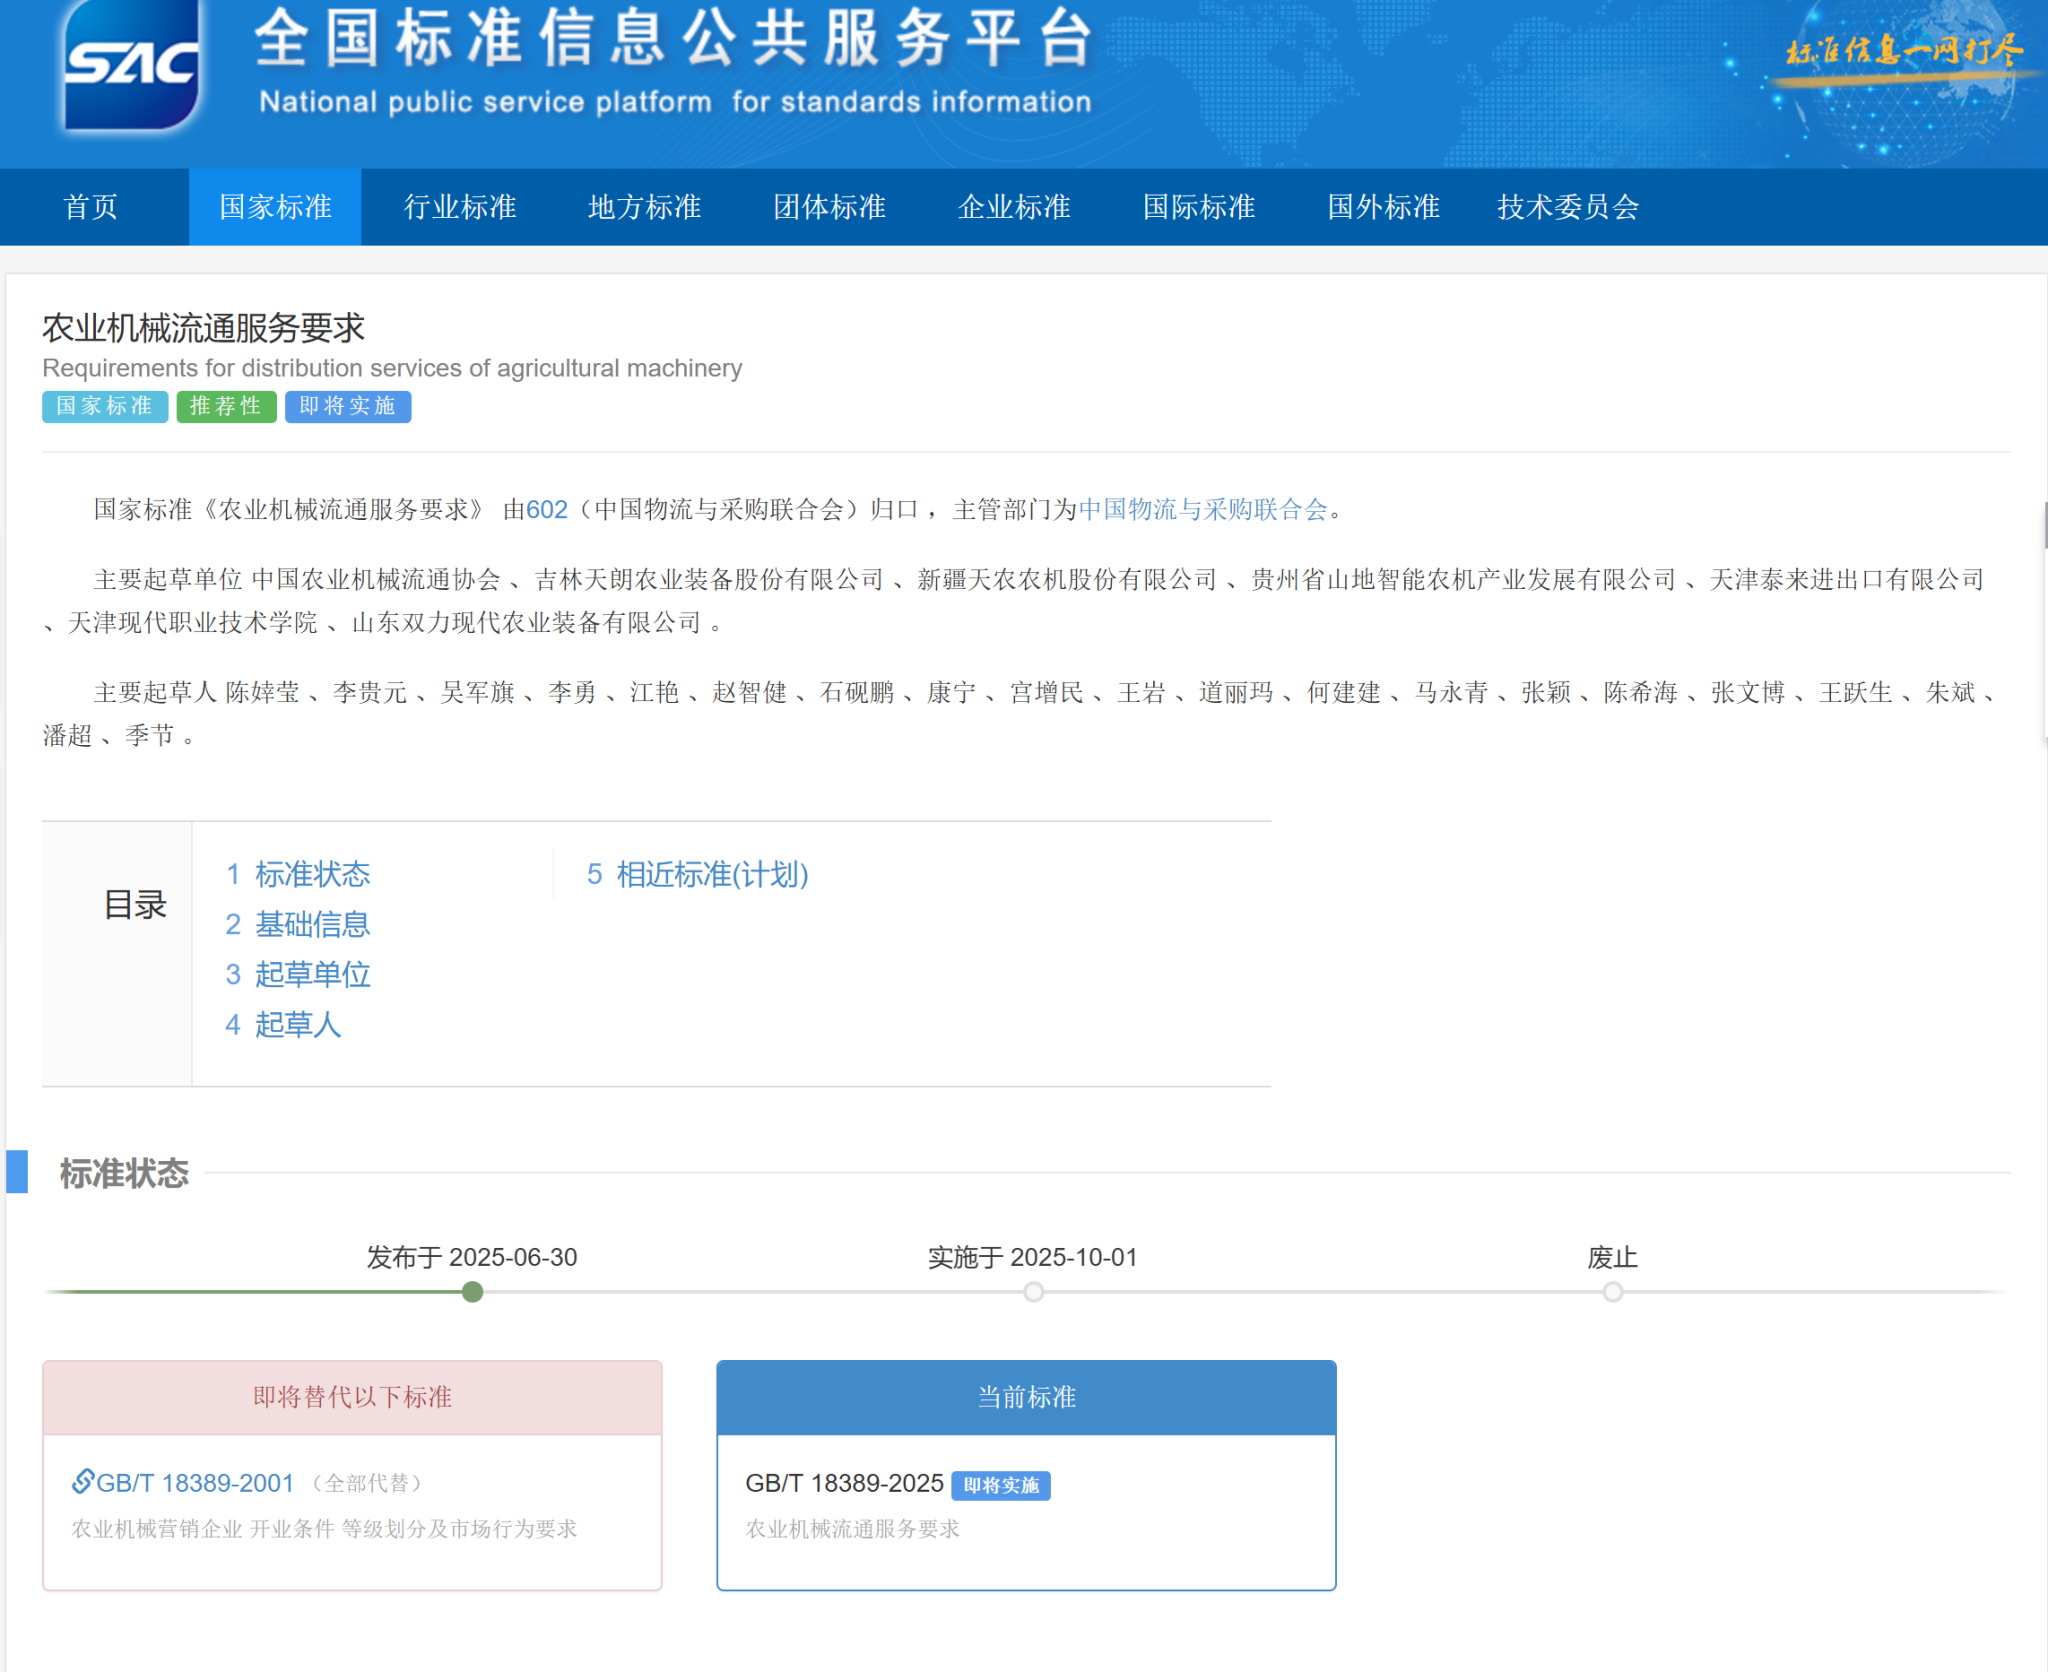
Task: Open the 首页 nav item
Action: pyautogui.click(x=91, y=207)
